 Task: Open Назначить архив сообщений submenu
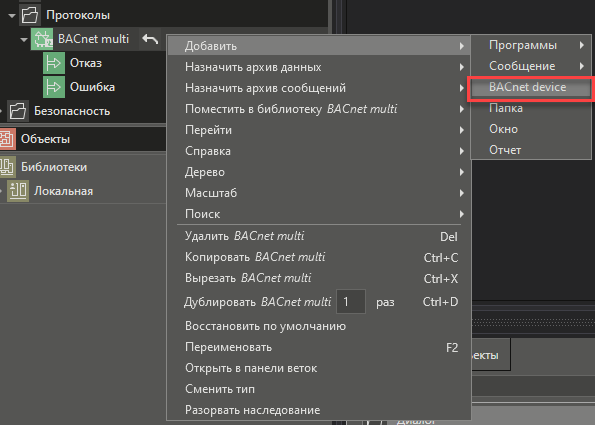tap(319, 88)
